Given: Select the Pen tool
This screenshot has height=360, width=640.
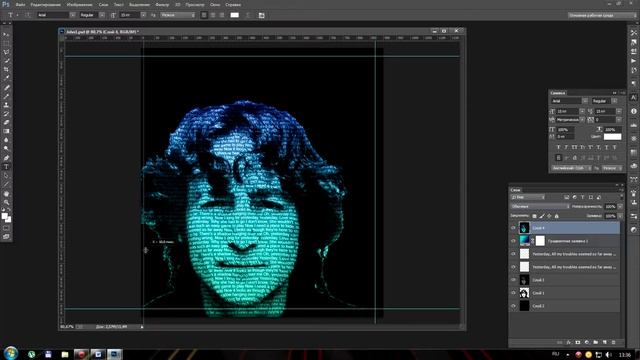Looking at the screenshot, I should pos(7,158).
